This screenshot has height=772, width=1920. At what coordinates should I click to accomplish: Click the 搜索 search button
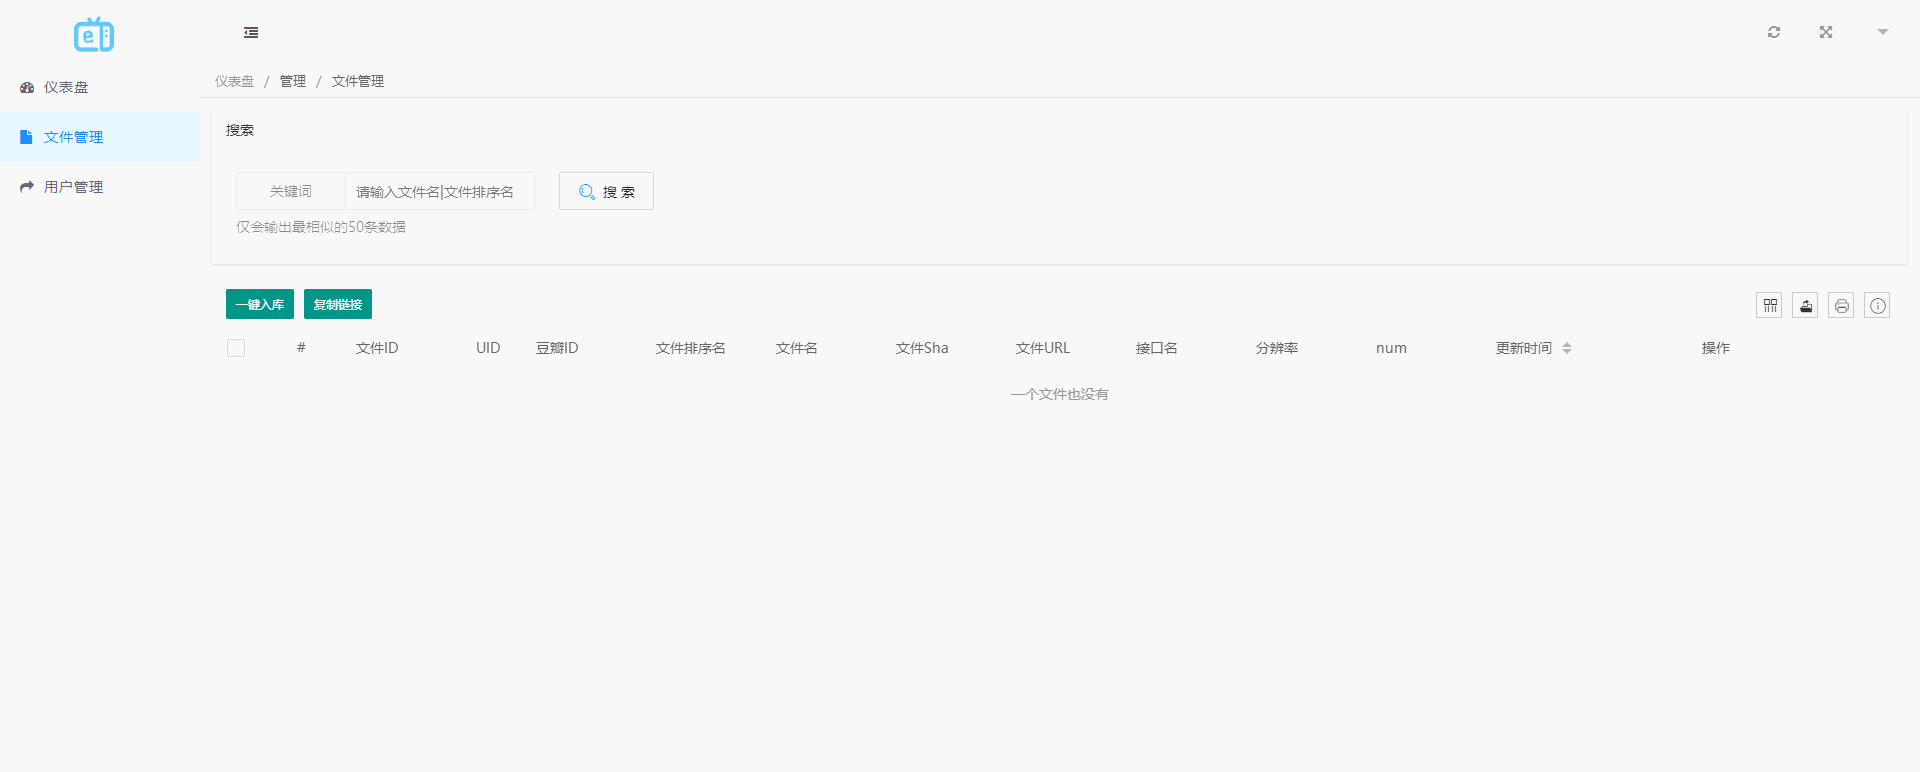pyautogui.click(x=606, y=191)
